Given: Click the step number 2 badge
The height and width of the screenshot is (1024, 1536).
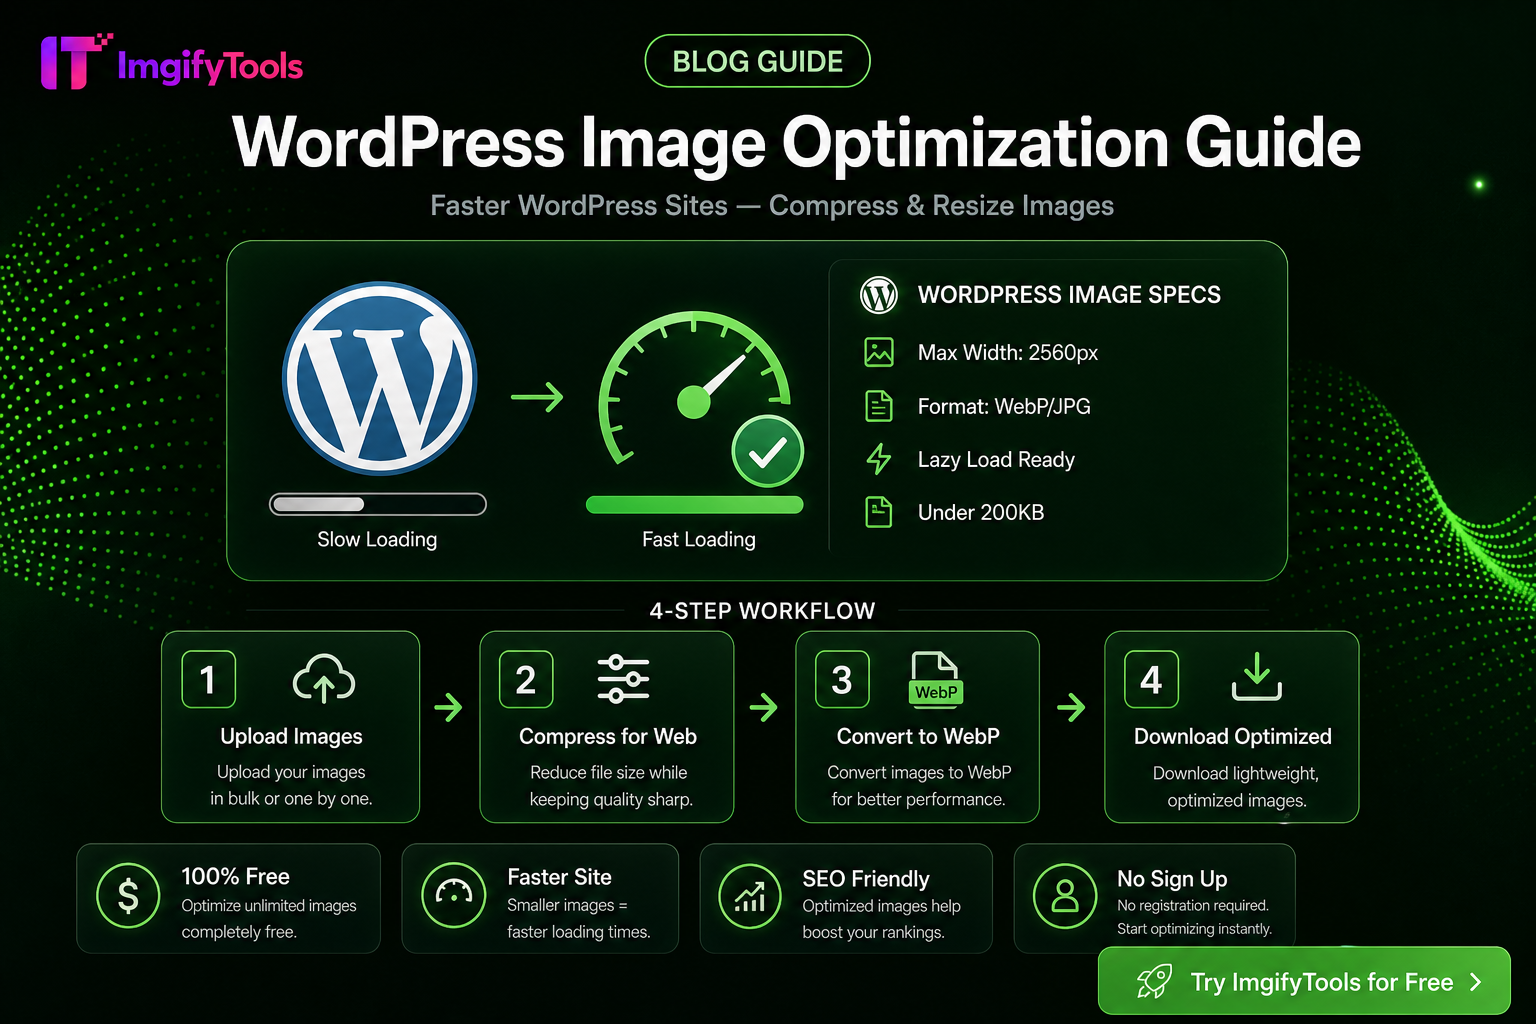Looking at the screenshot, I should point(526,679).
